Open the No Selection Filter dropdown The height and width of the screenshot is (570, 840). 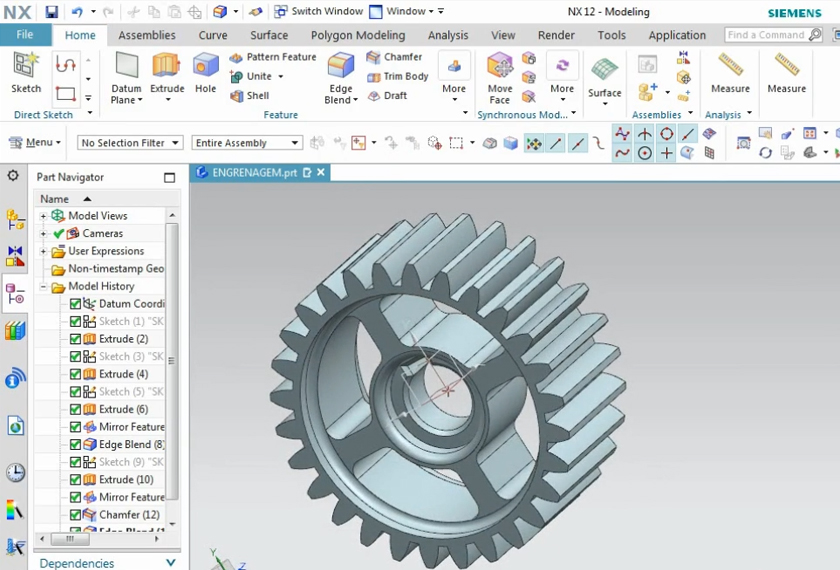click(130, 143)
